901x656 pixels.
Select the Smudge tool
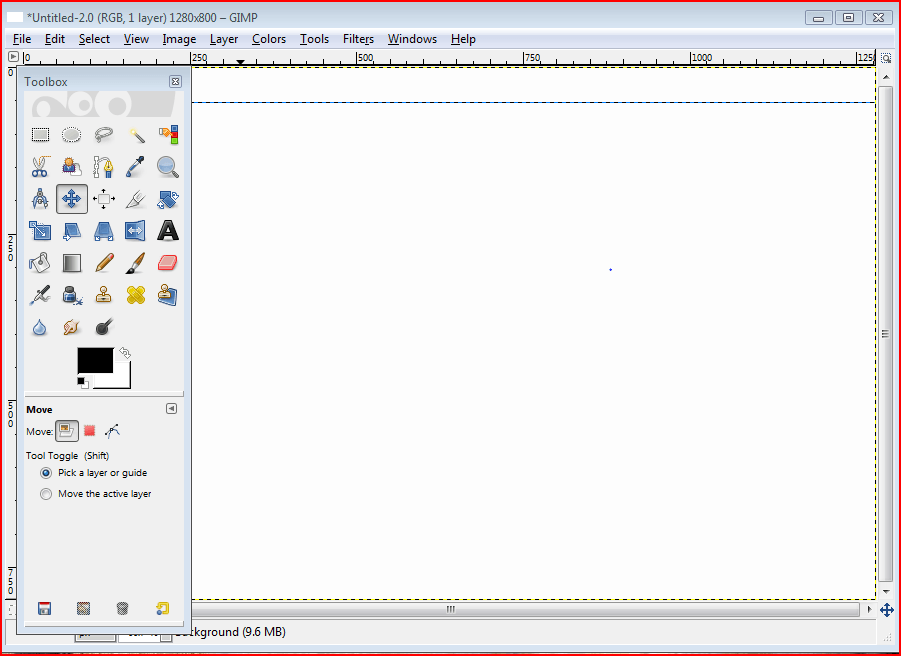(71, 326)
